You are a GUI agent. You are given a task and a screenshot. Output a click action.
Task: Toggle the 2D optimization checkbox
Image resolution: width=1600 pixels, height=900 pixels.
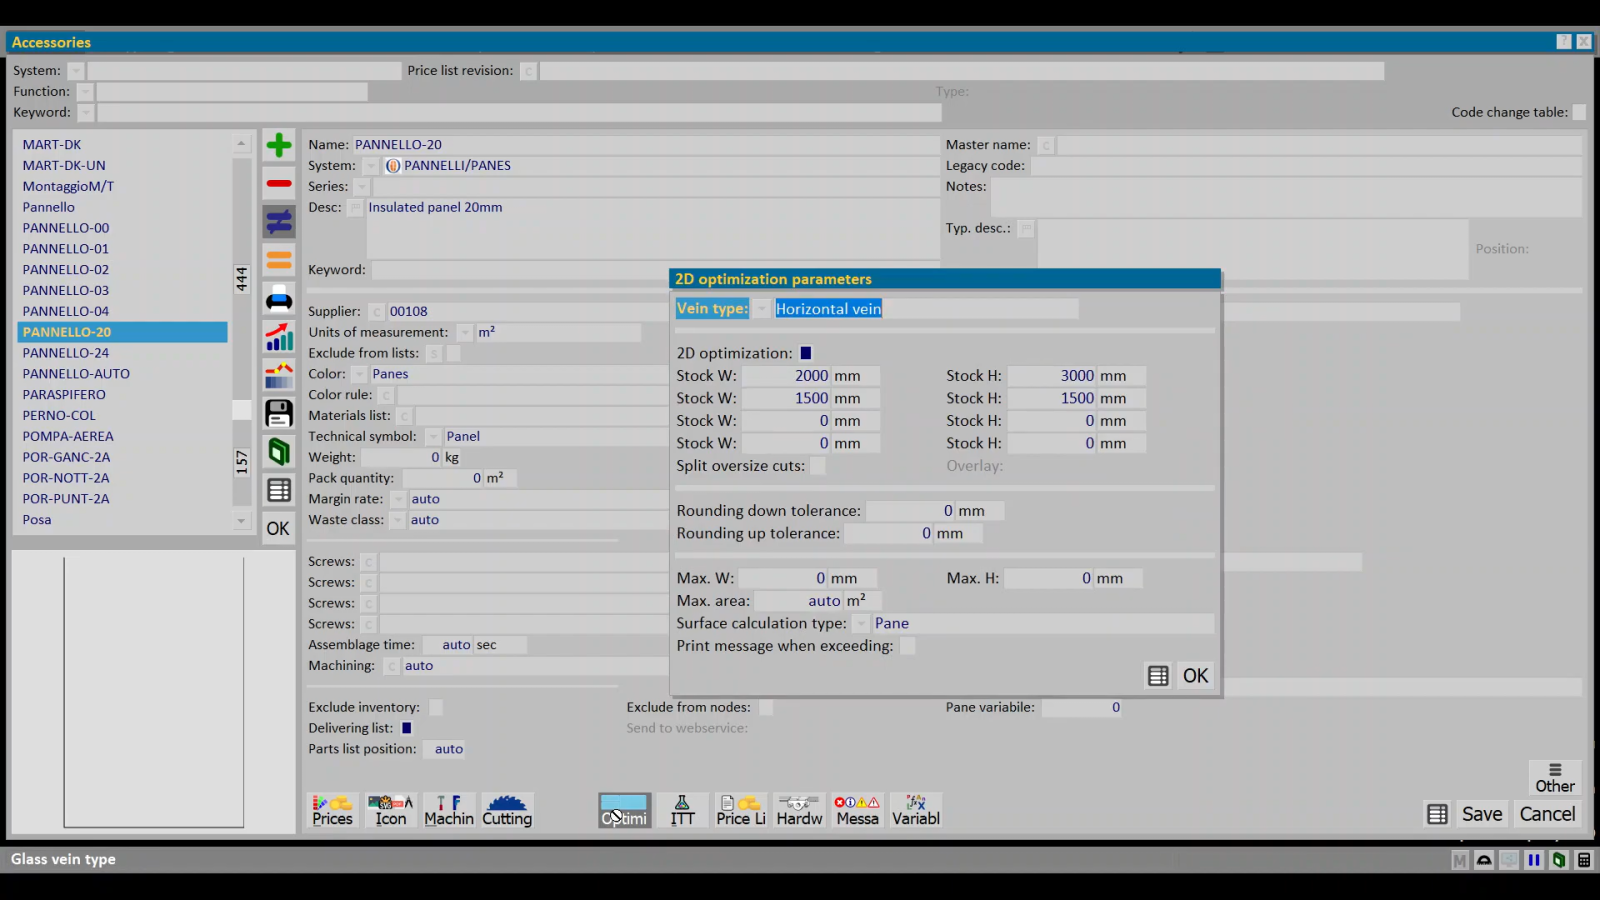(x=806, y=353)
